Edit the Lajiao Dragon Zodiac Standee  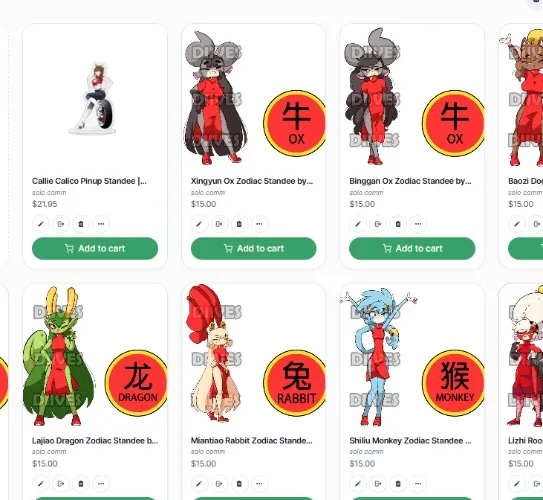pyautogui.click(x=41, y=483)
